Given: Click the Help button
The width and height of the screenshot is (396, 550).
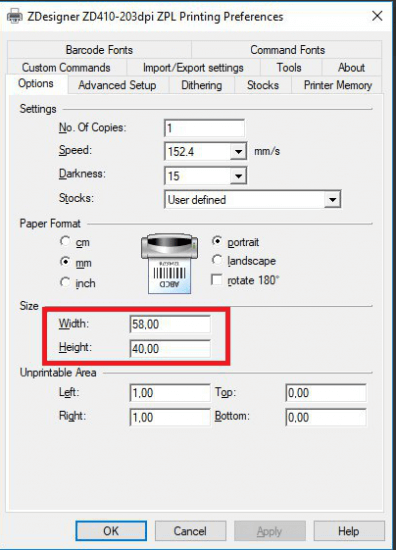Looking at the screenshot, I should tap(348, 531).
